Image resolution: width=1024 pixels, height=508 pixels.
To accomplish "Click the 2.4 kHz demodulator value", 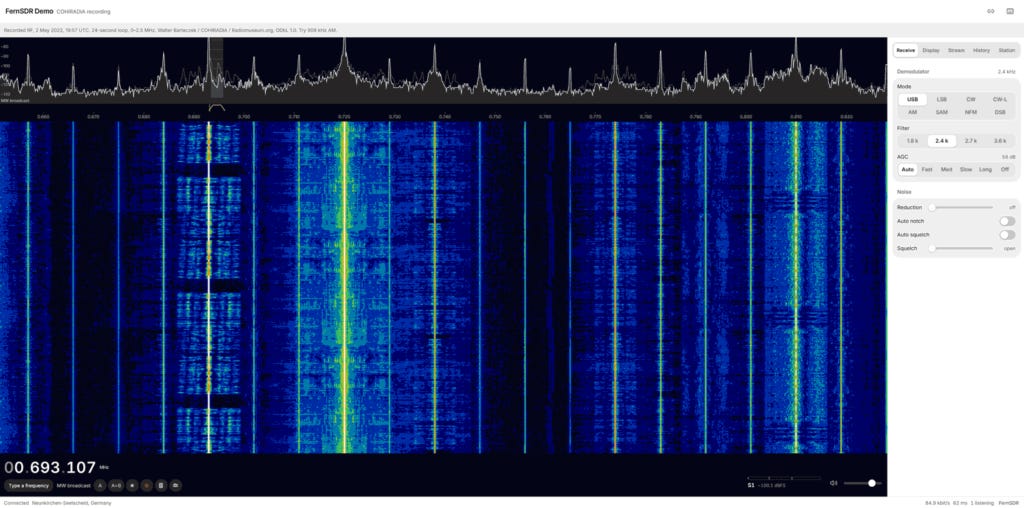I will [1006, 71].
